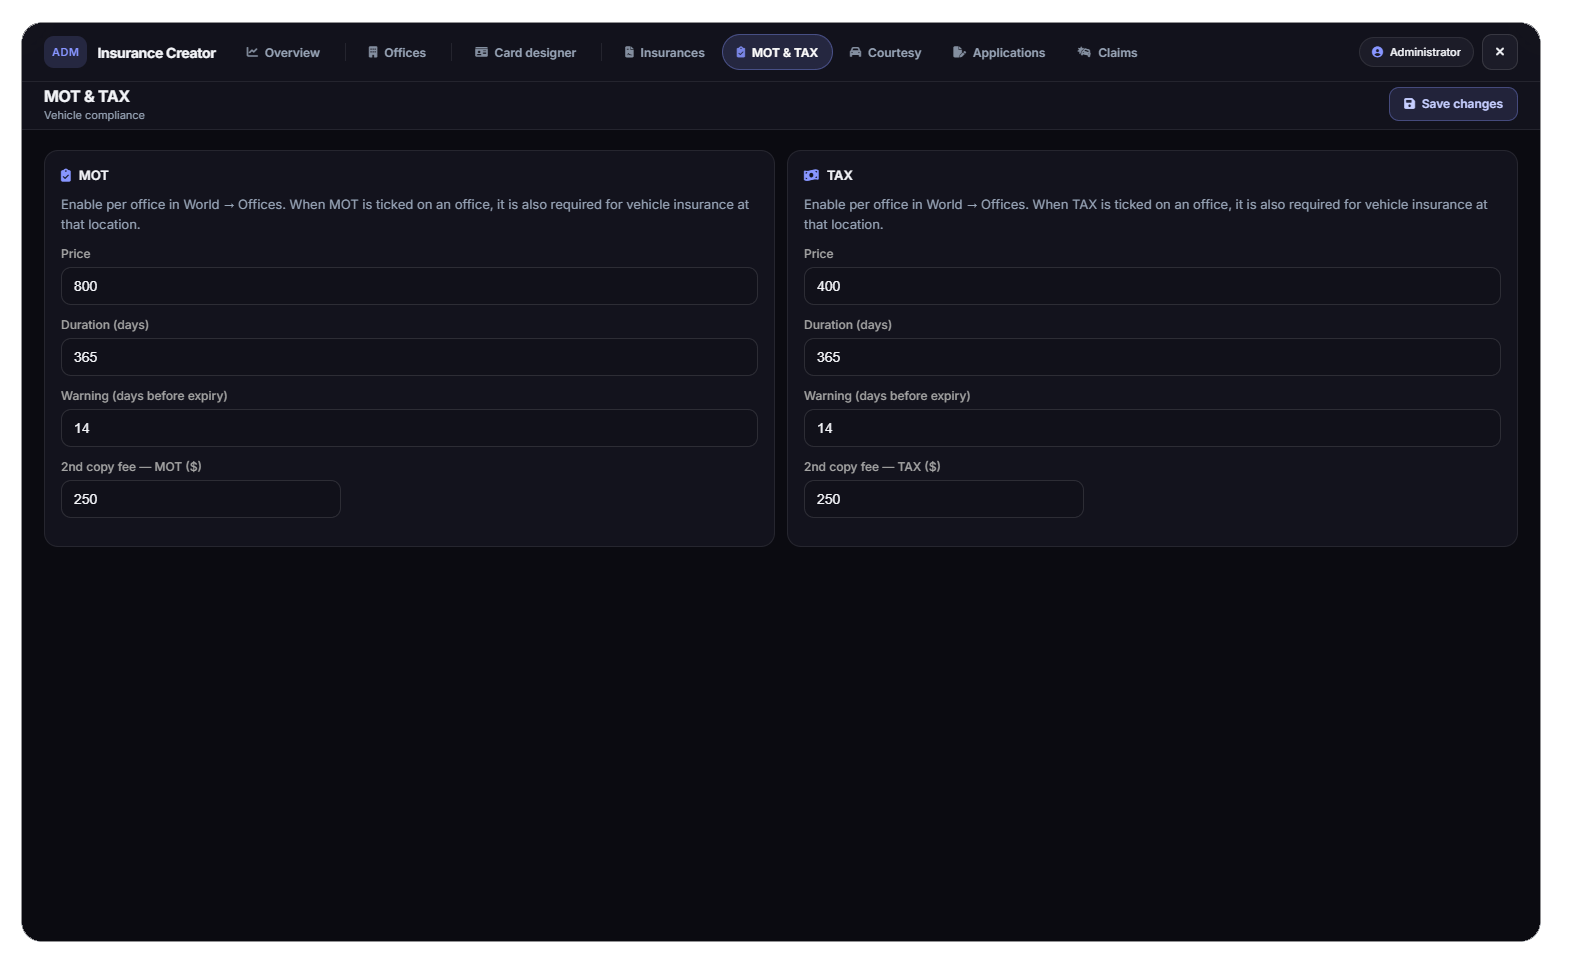Click the TAX money icon

pos(811,175)
